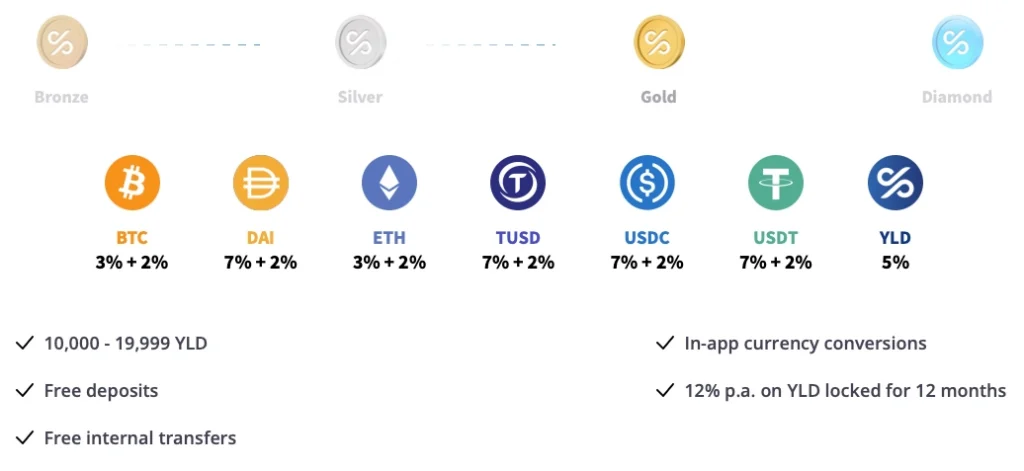Click the YLD token logo

(x=894, y=184)
